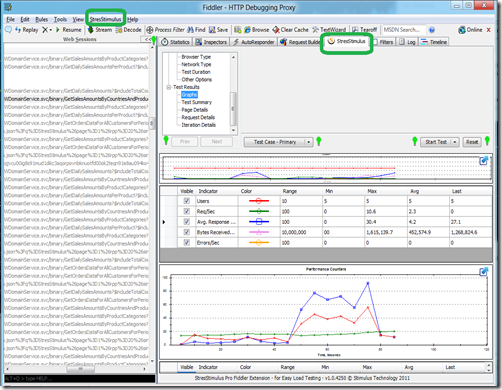Toggle the Decode icon
502x390 pixels.
click(x=119, y=30)
